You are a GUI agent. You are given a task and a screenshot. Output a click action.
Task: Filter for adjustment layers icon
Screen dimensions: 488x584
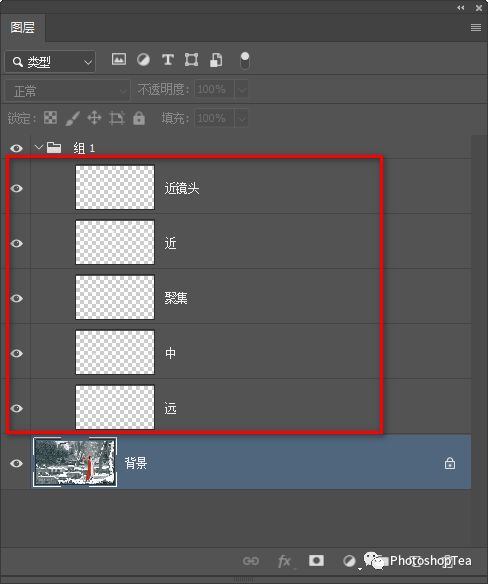coord(143,60)
